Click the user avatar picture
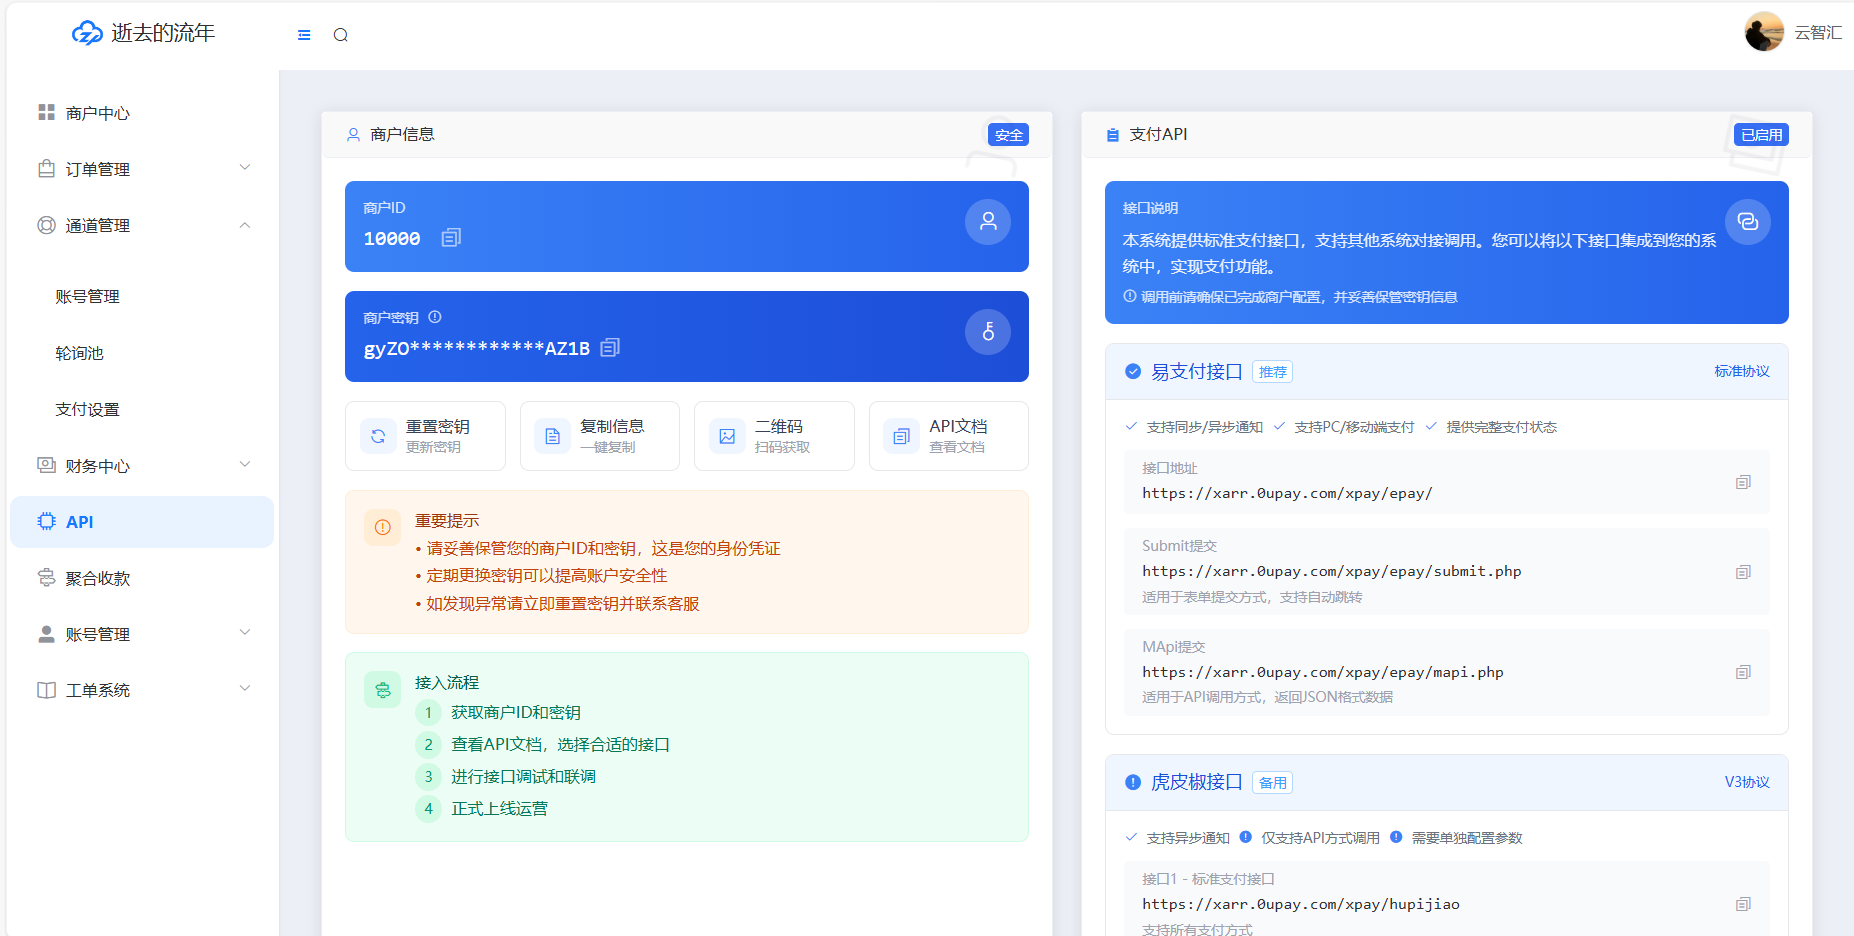The image size is (1854, 936). (1764, 32)
